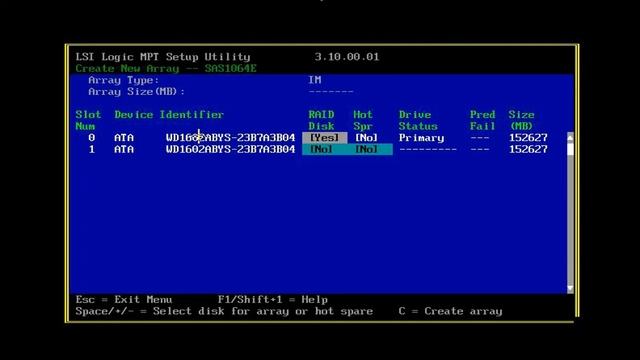Click size 152627 in slot 0 row

(x=528, y=138)
